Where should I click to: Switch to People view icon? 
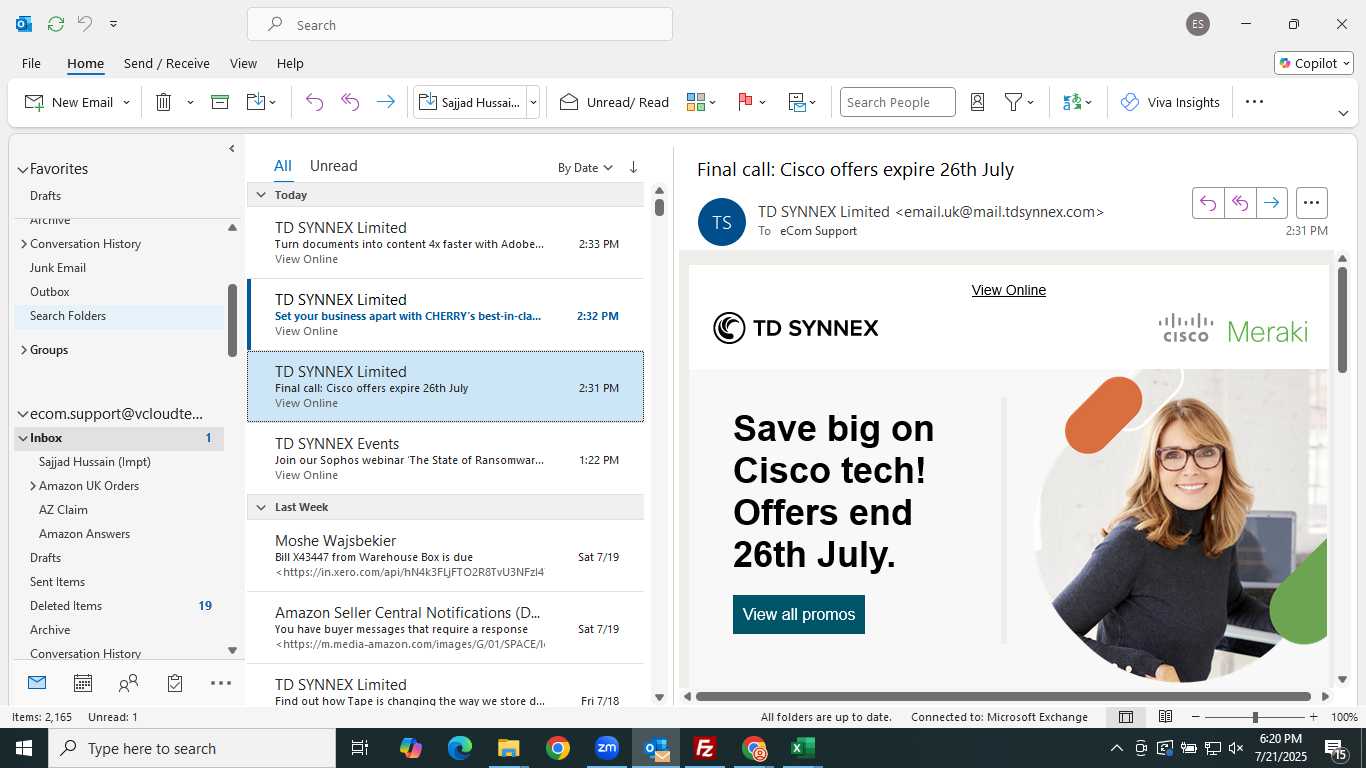click(128, 683)
